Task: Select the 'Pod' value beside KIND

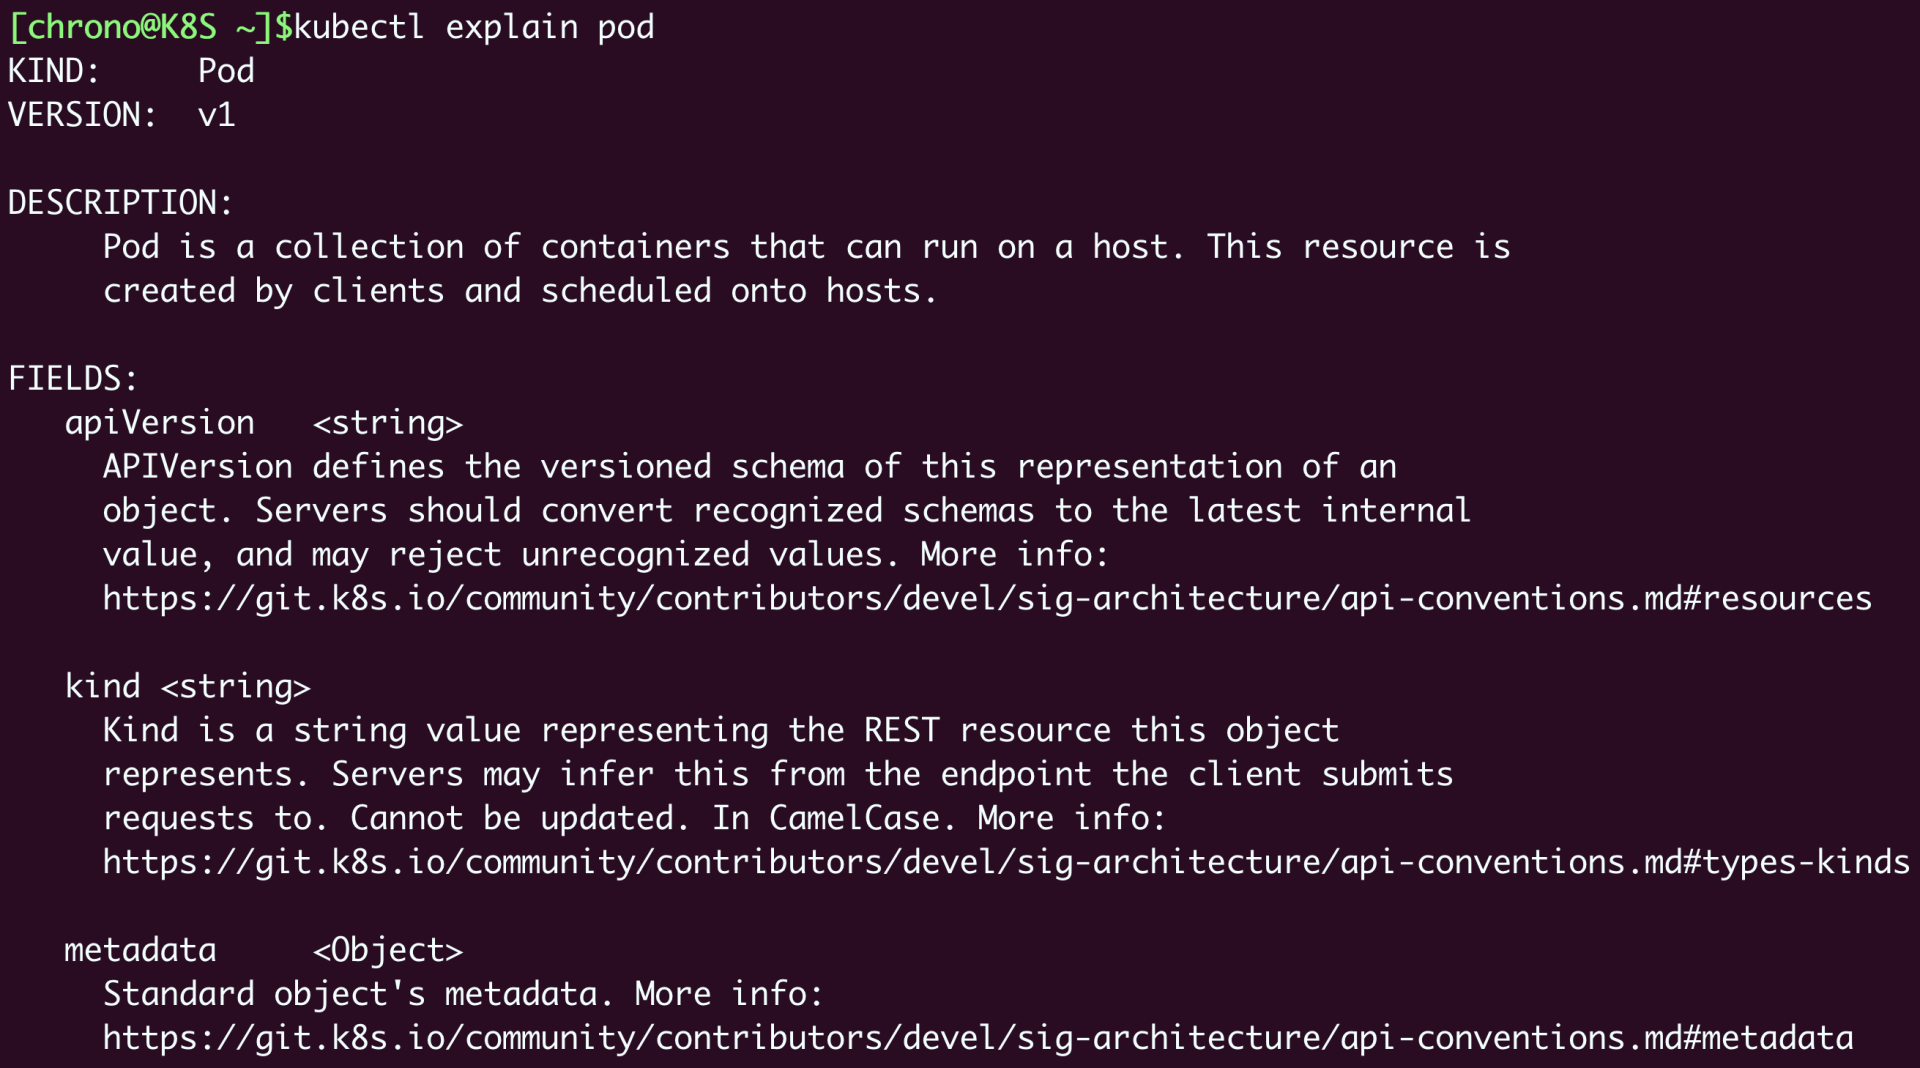Action: pyautogui.click(x=226, y=71)
